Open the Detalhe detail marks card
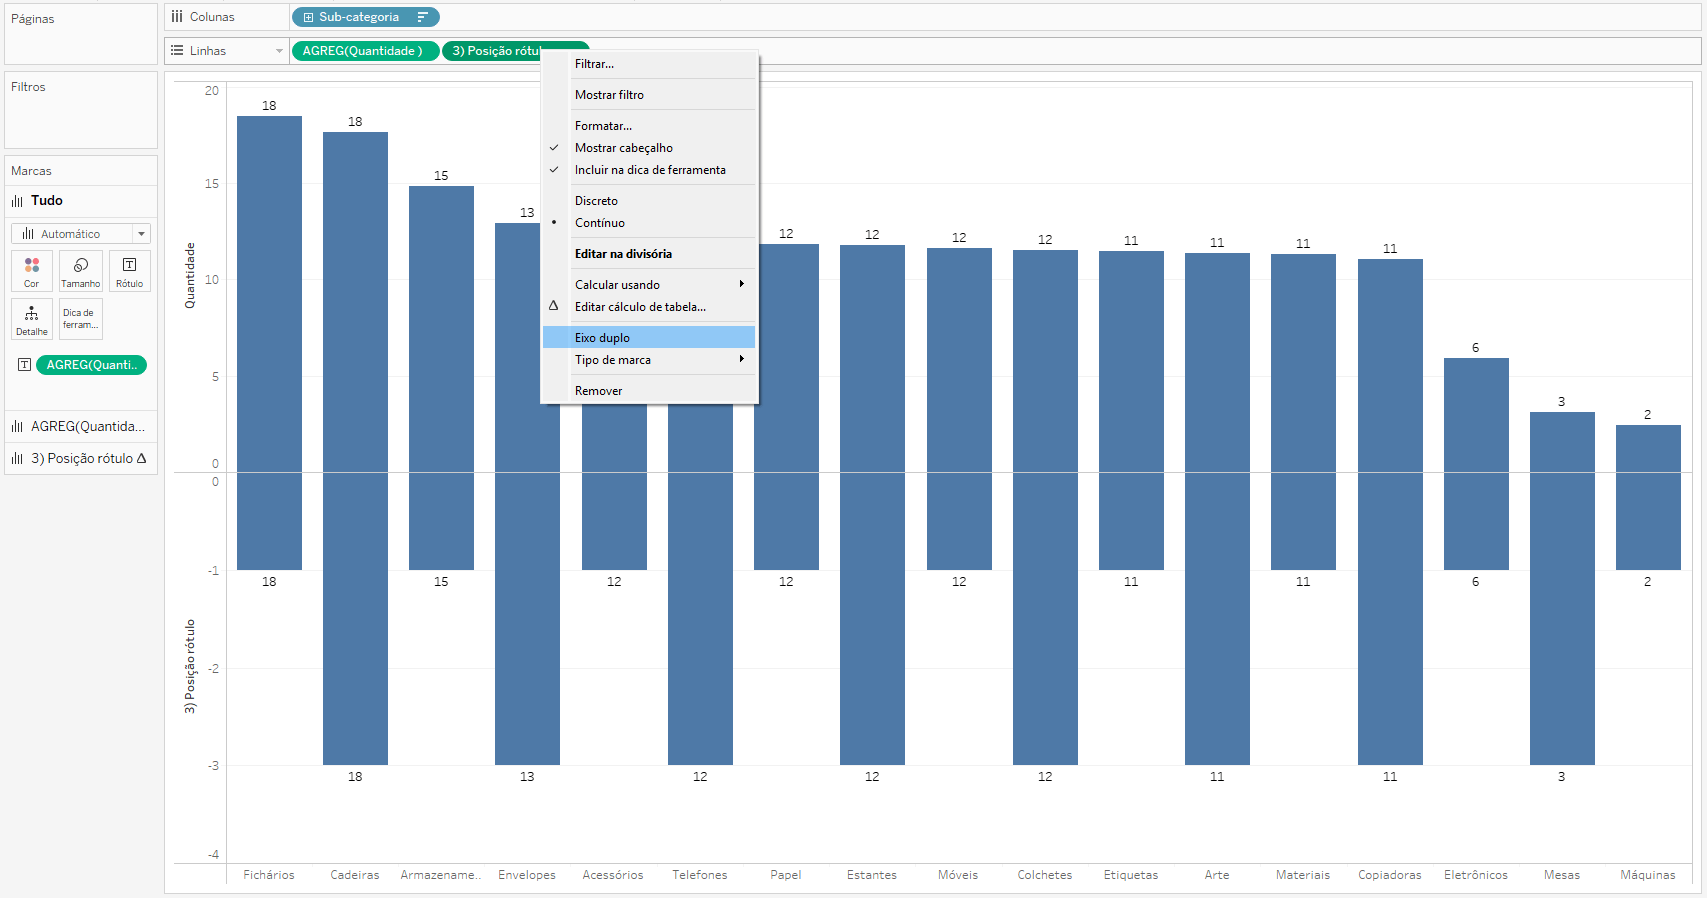This screenshot has height=898, width=1707. [32, 319]
